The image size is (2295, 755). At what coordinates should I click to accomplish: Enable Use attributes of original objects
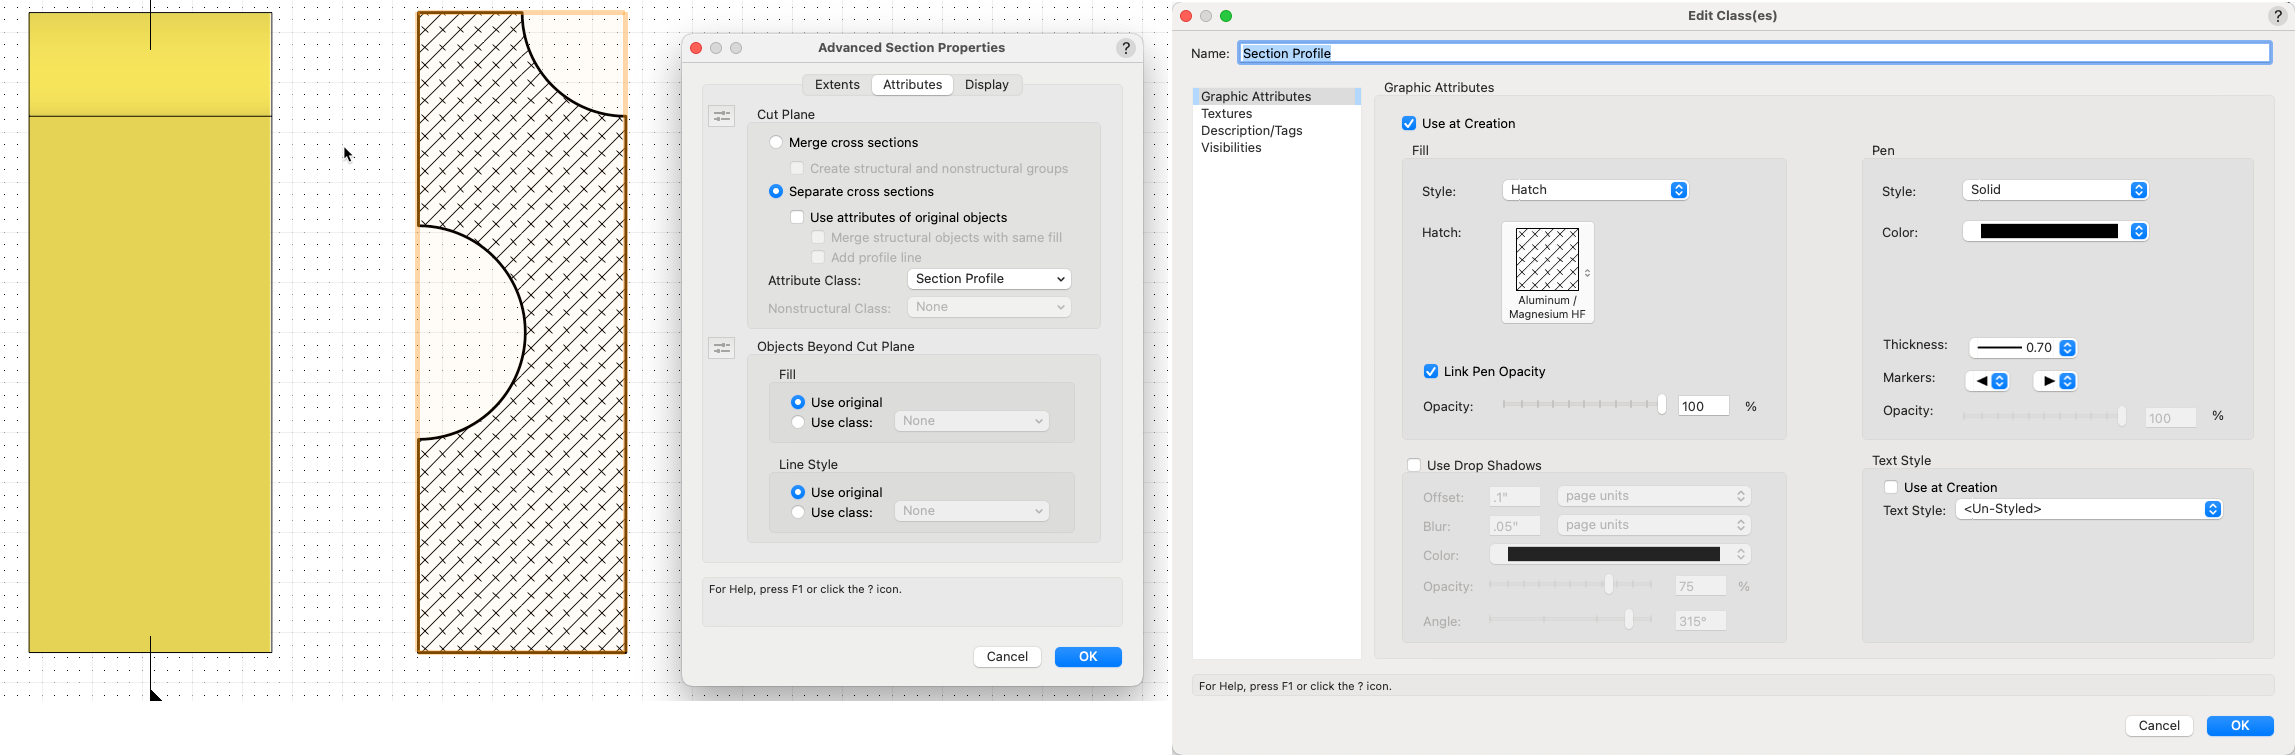(797, 218)
